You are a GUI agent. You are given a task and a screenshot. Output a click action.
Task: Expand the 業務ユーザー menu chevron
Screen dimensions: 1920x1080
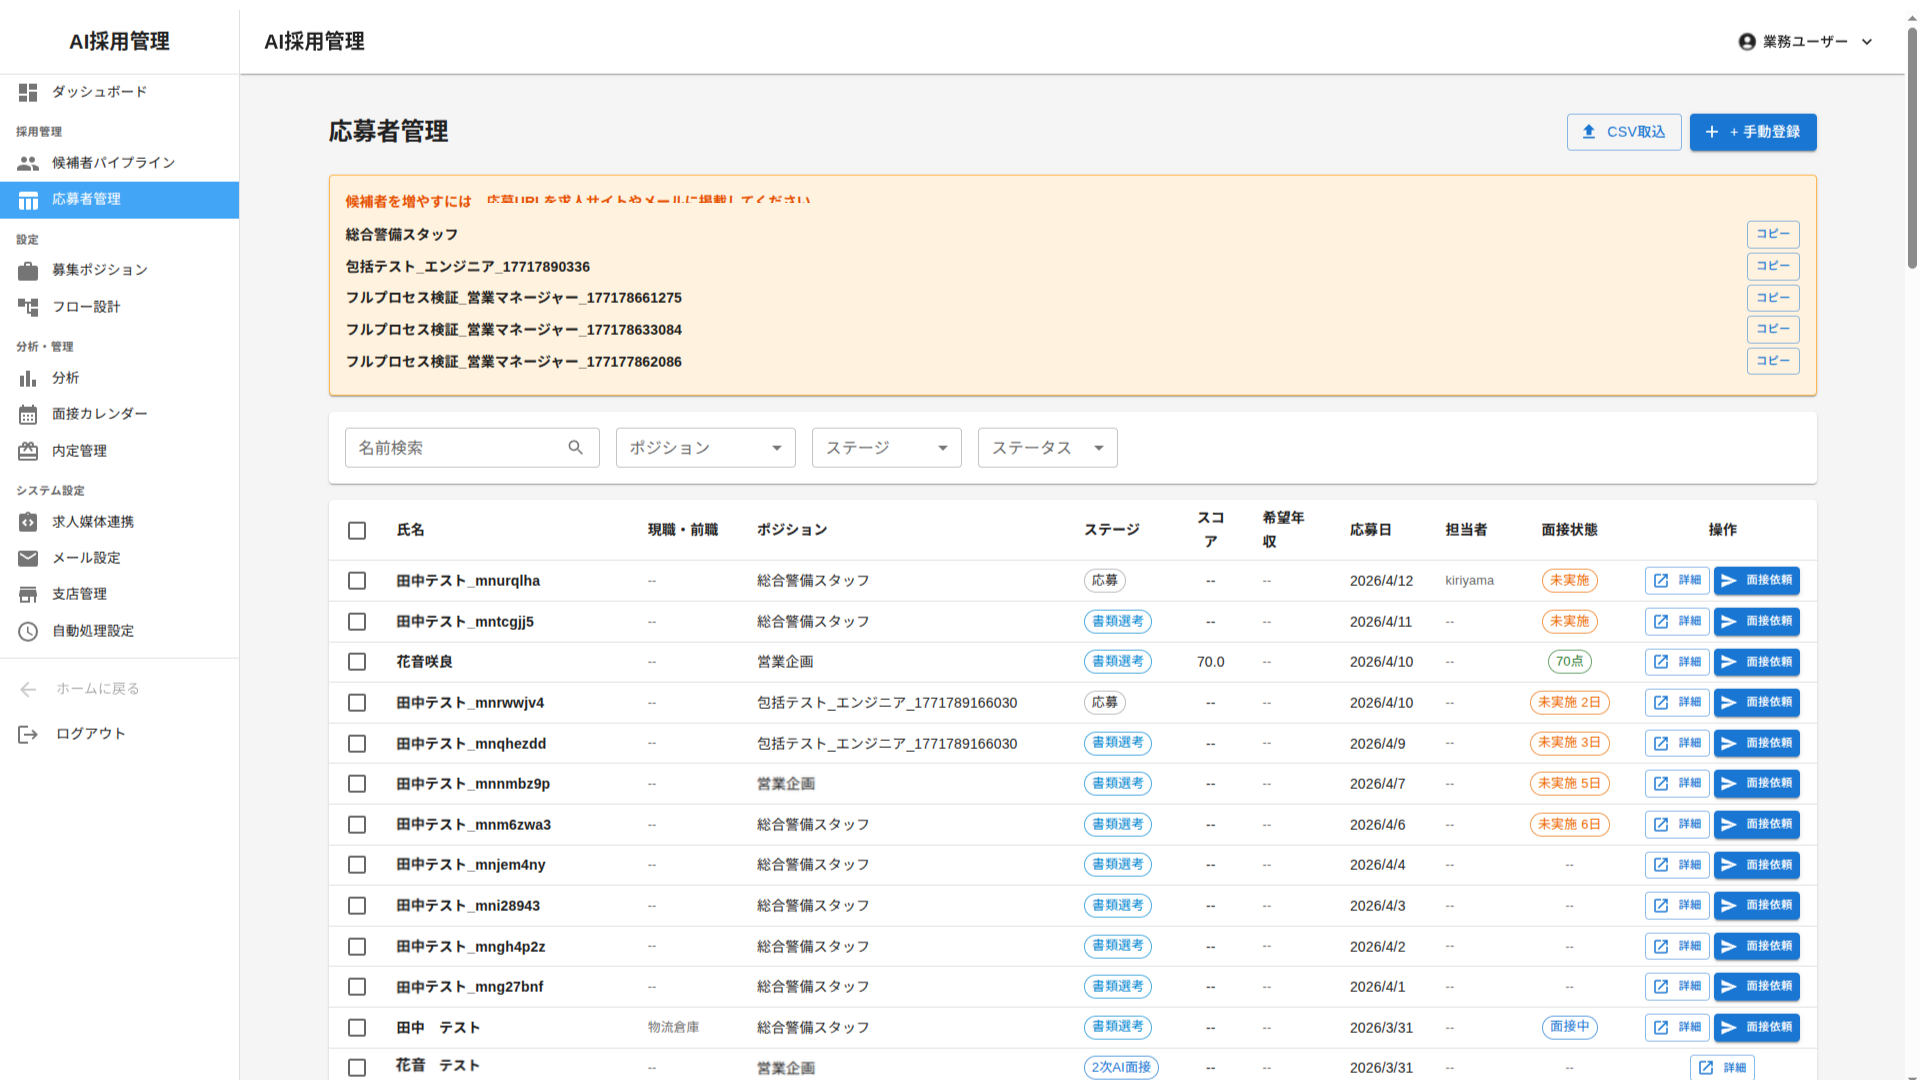point(1866,42)
